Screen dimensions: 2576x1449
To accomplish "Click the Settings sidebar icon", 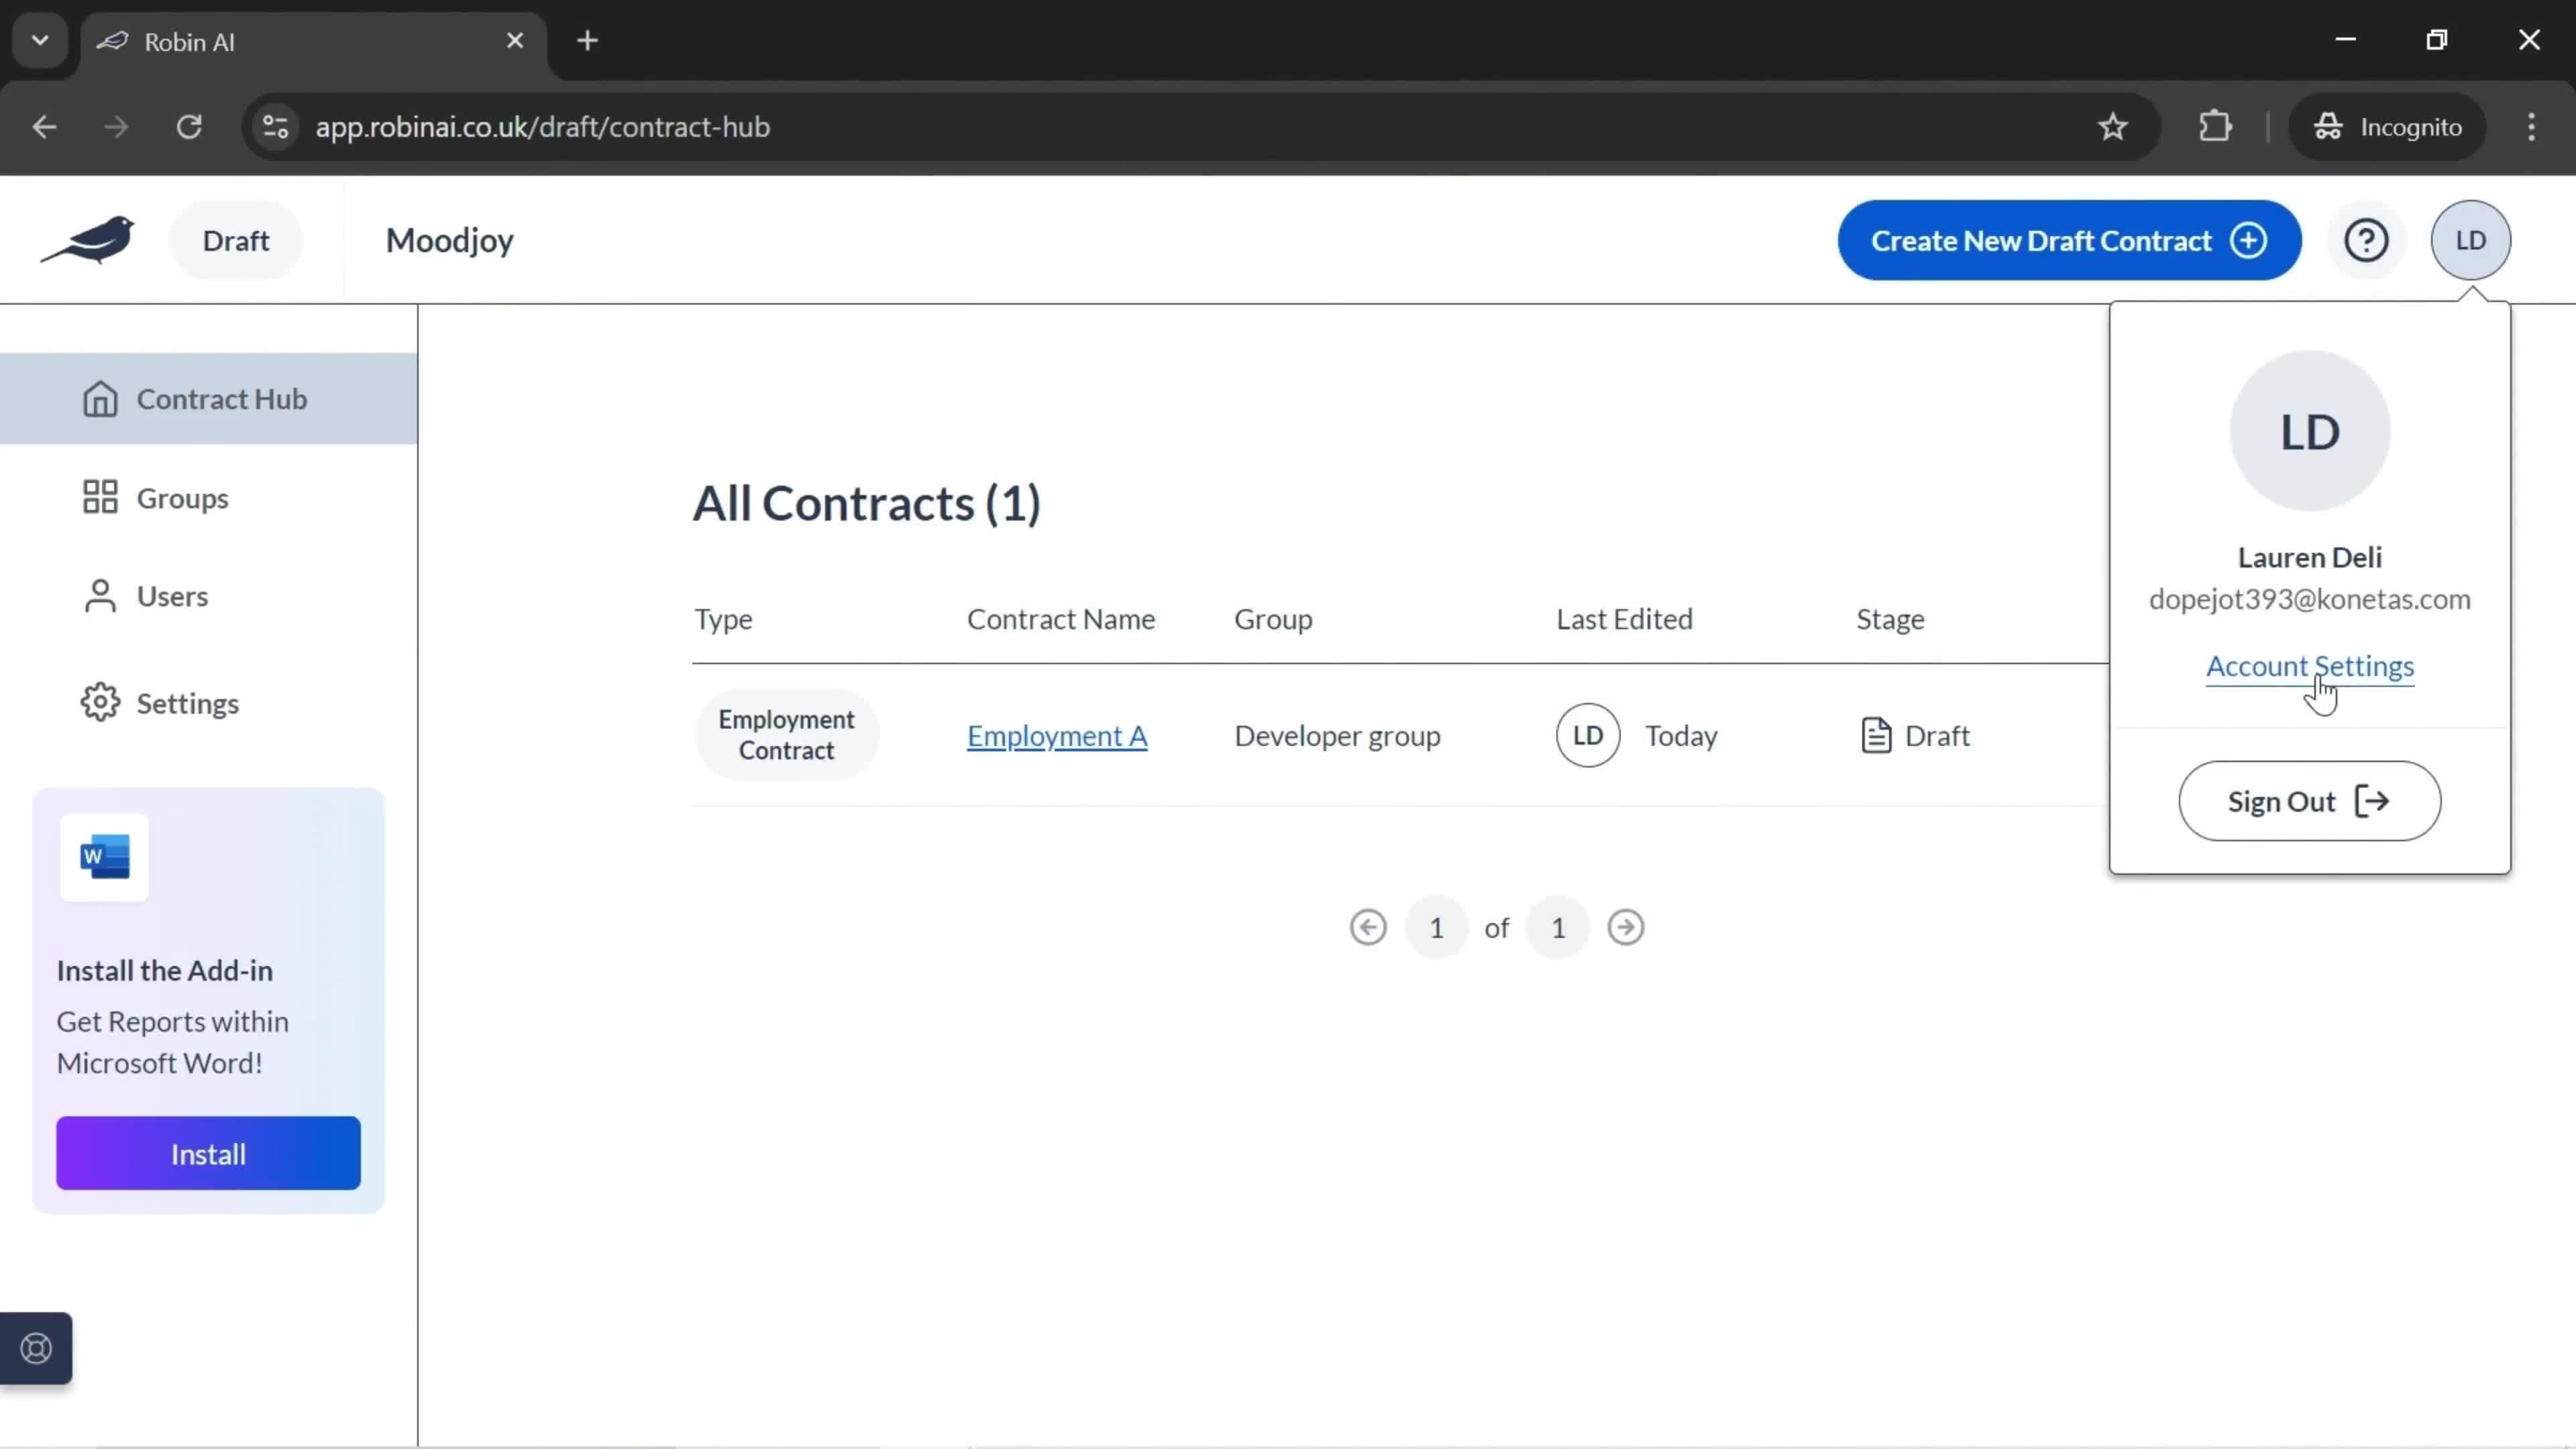I will (99, 702).
